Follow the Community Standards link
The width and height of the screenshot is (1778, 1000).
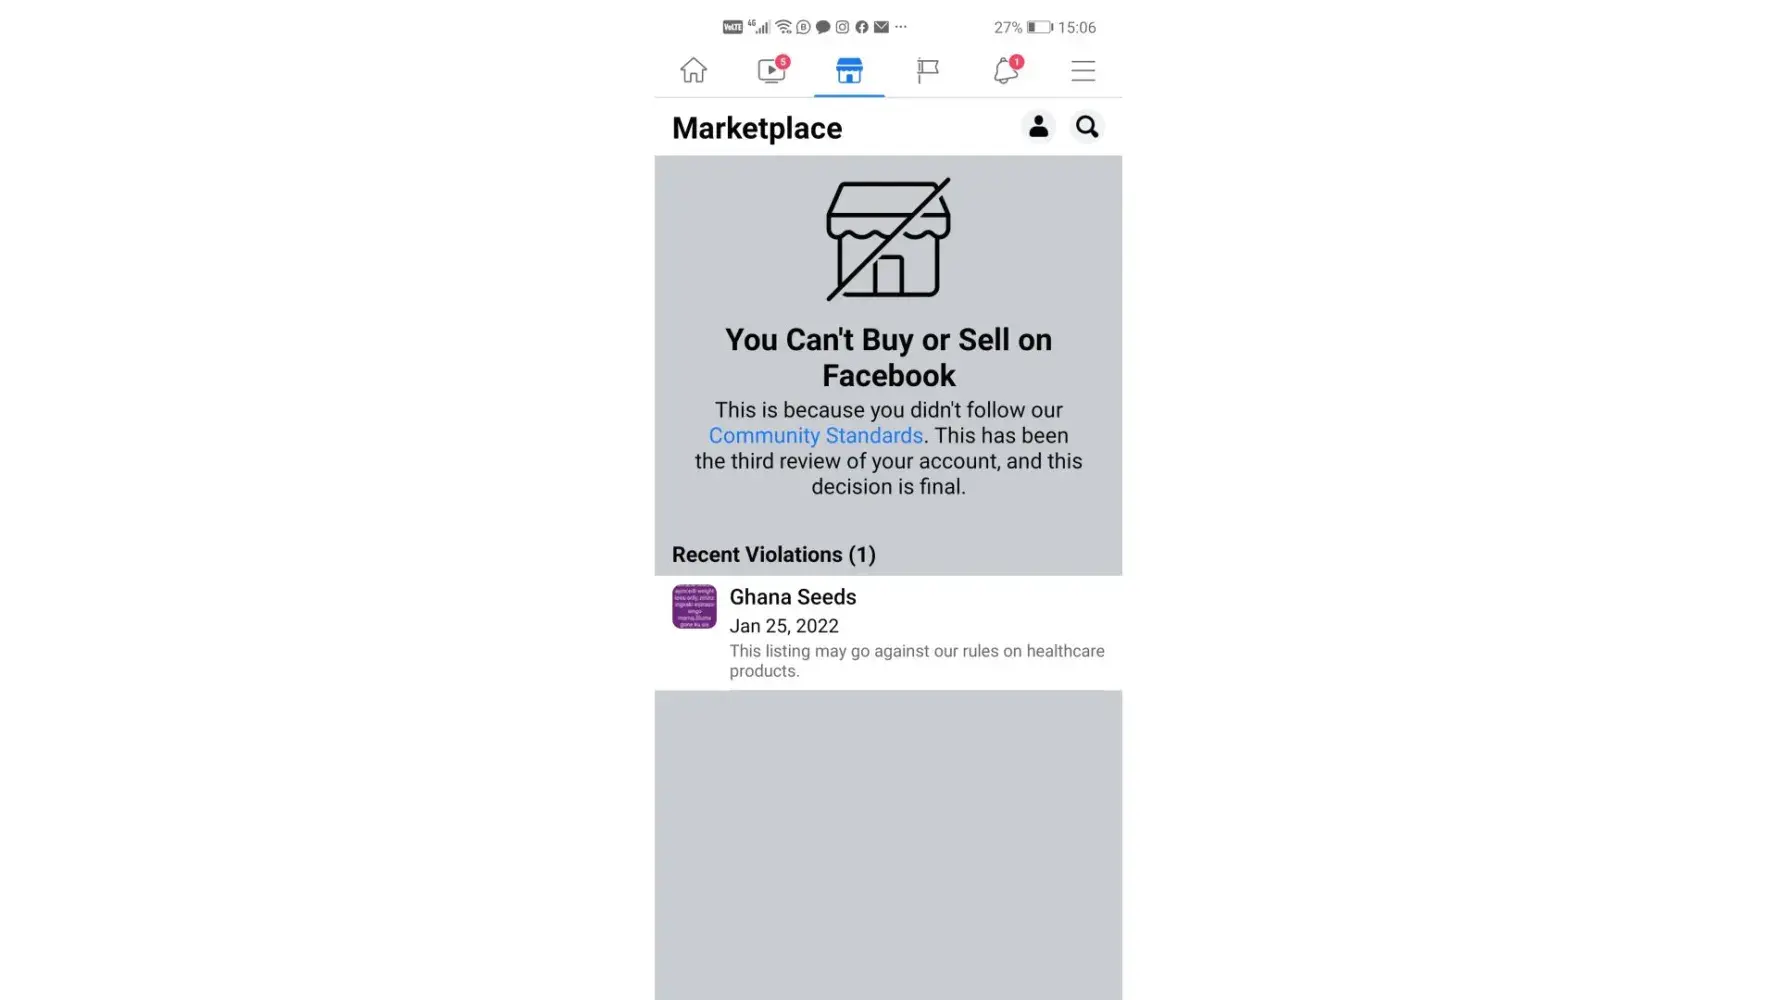[816, 436]
